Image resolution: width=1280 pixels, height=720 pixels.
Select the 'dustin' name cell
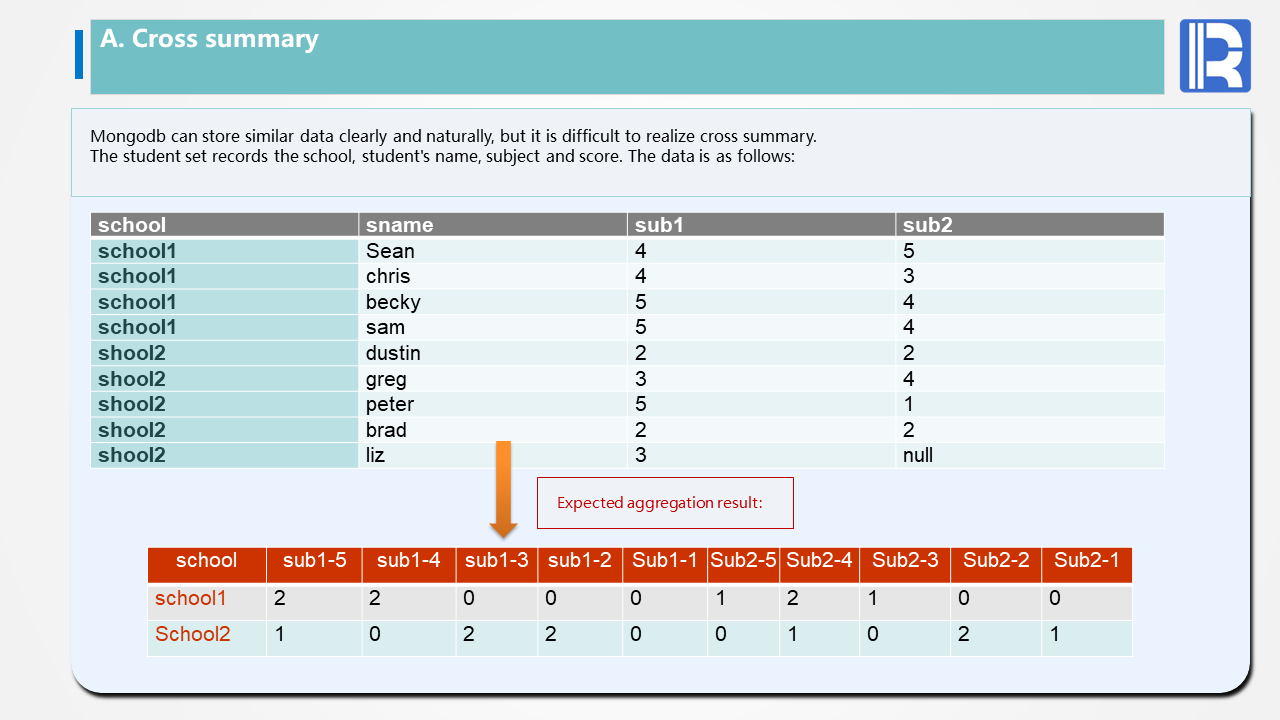pyautogui.click(x=393, y=353)
